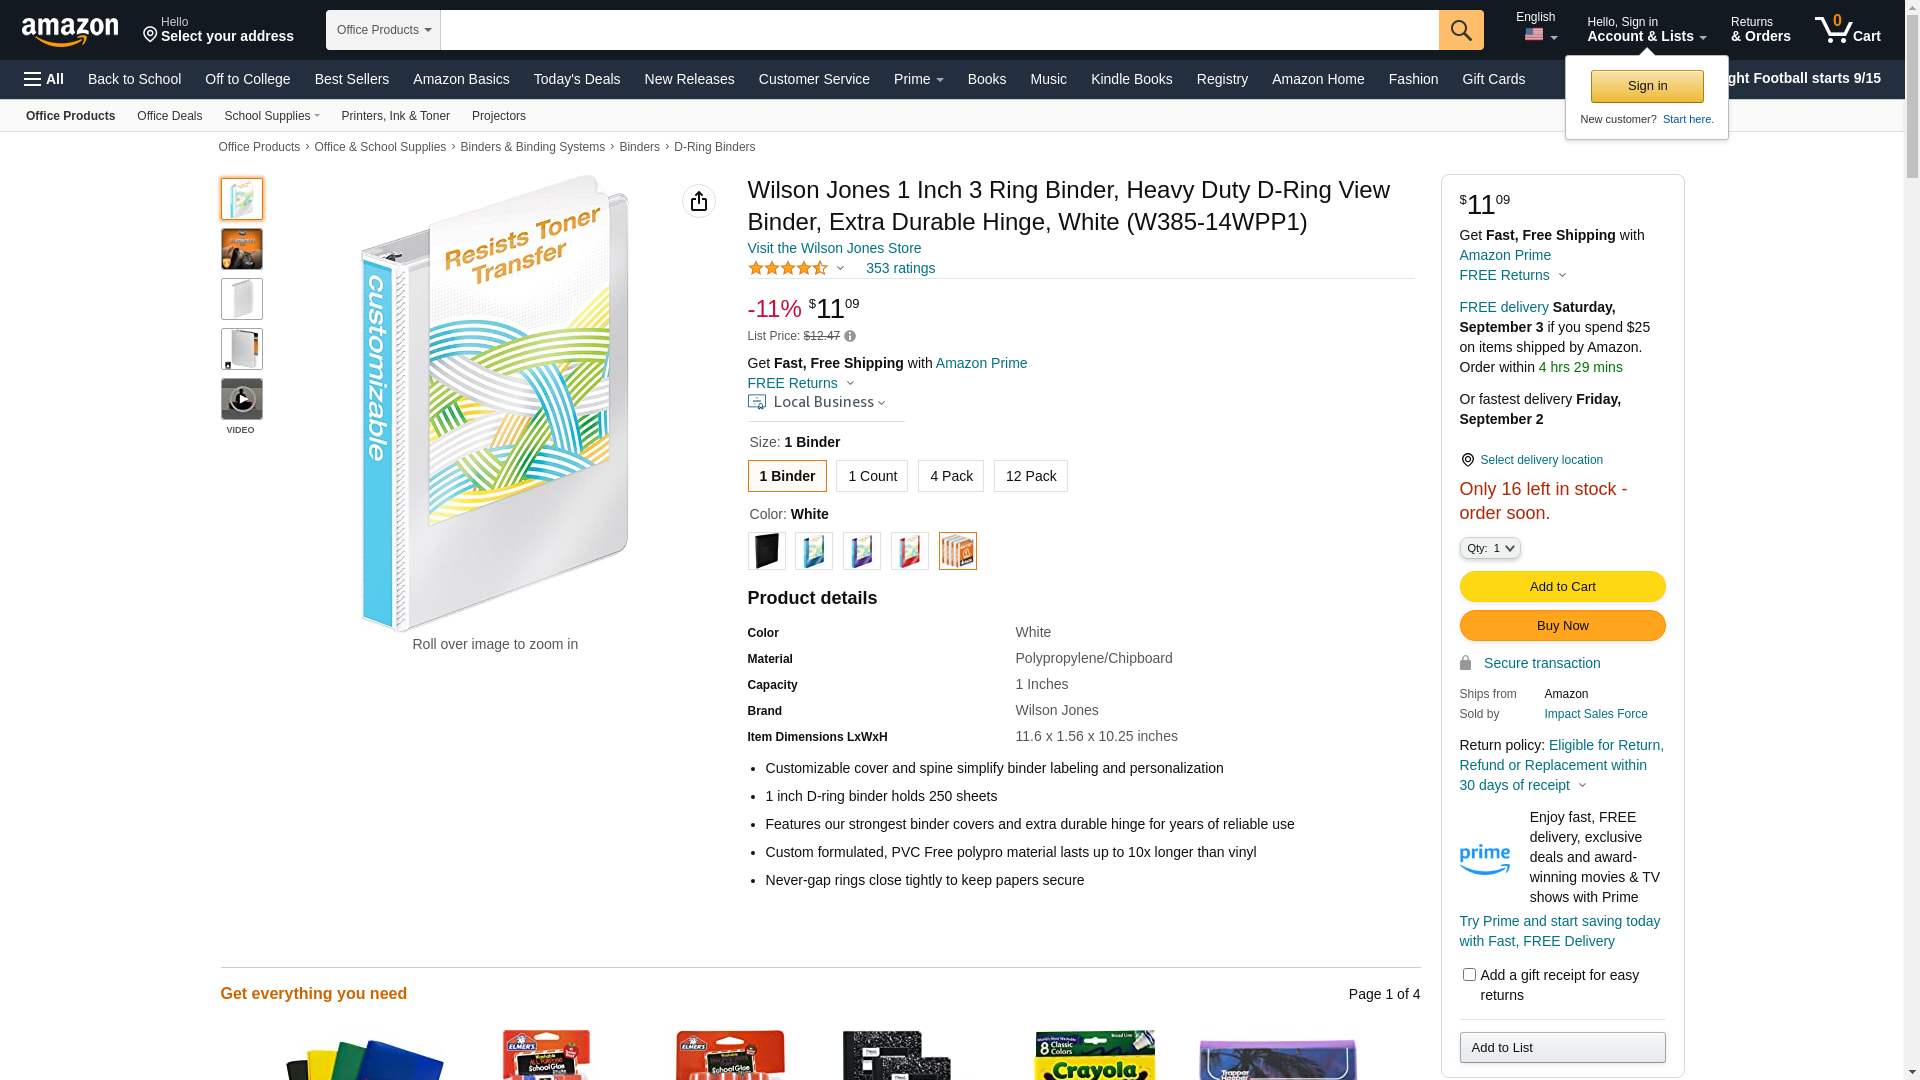1920x1080 pixels.
Task: Select the 12 Pack size option
Action: click(x=1030, y=476)
